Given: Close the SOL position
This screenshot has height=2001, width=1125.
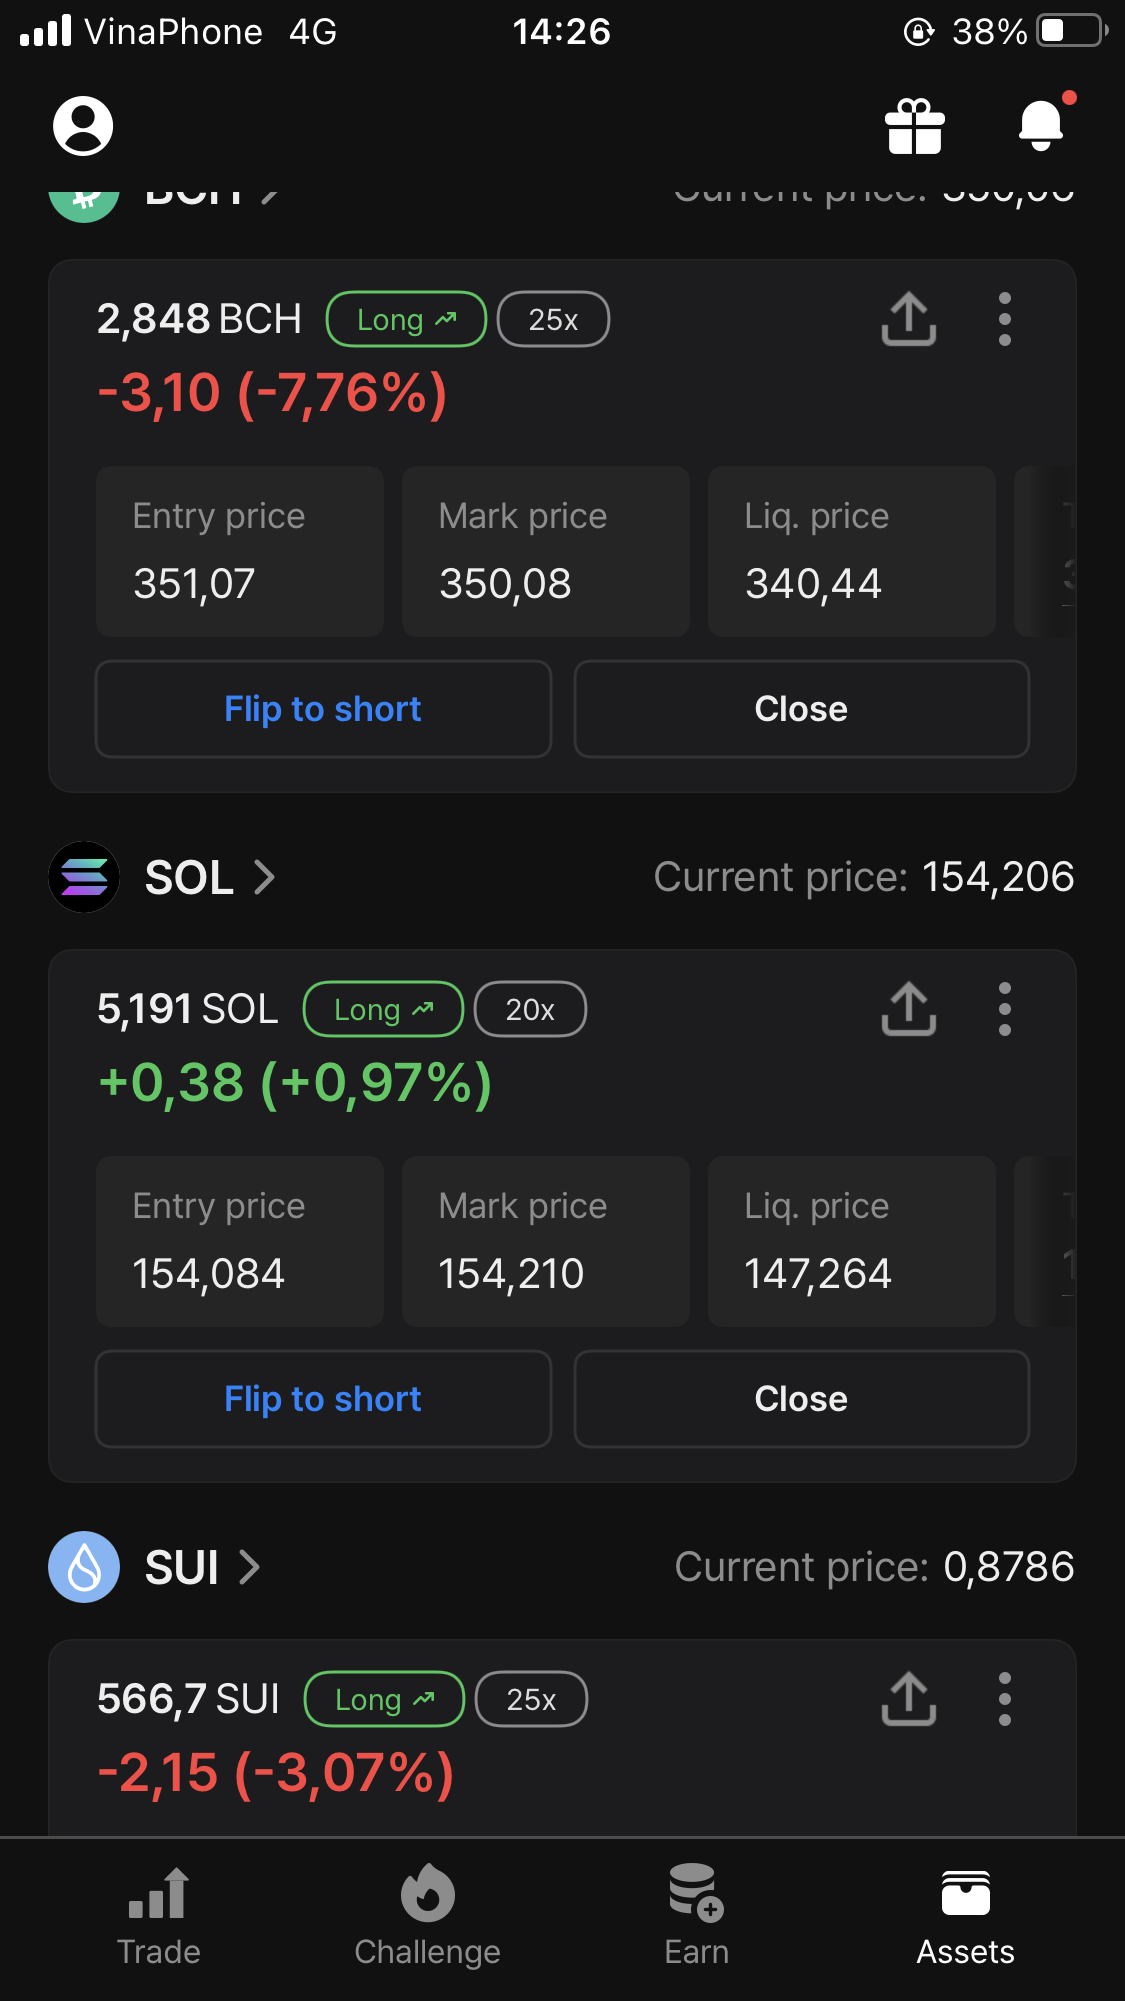Looking at the screenshot, I should (801, 1399).
